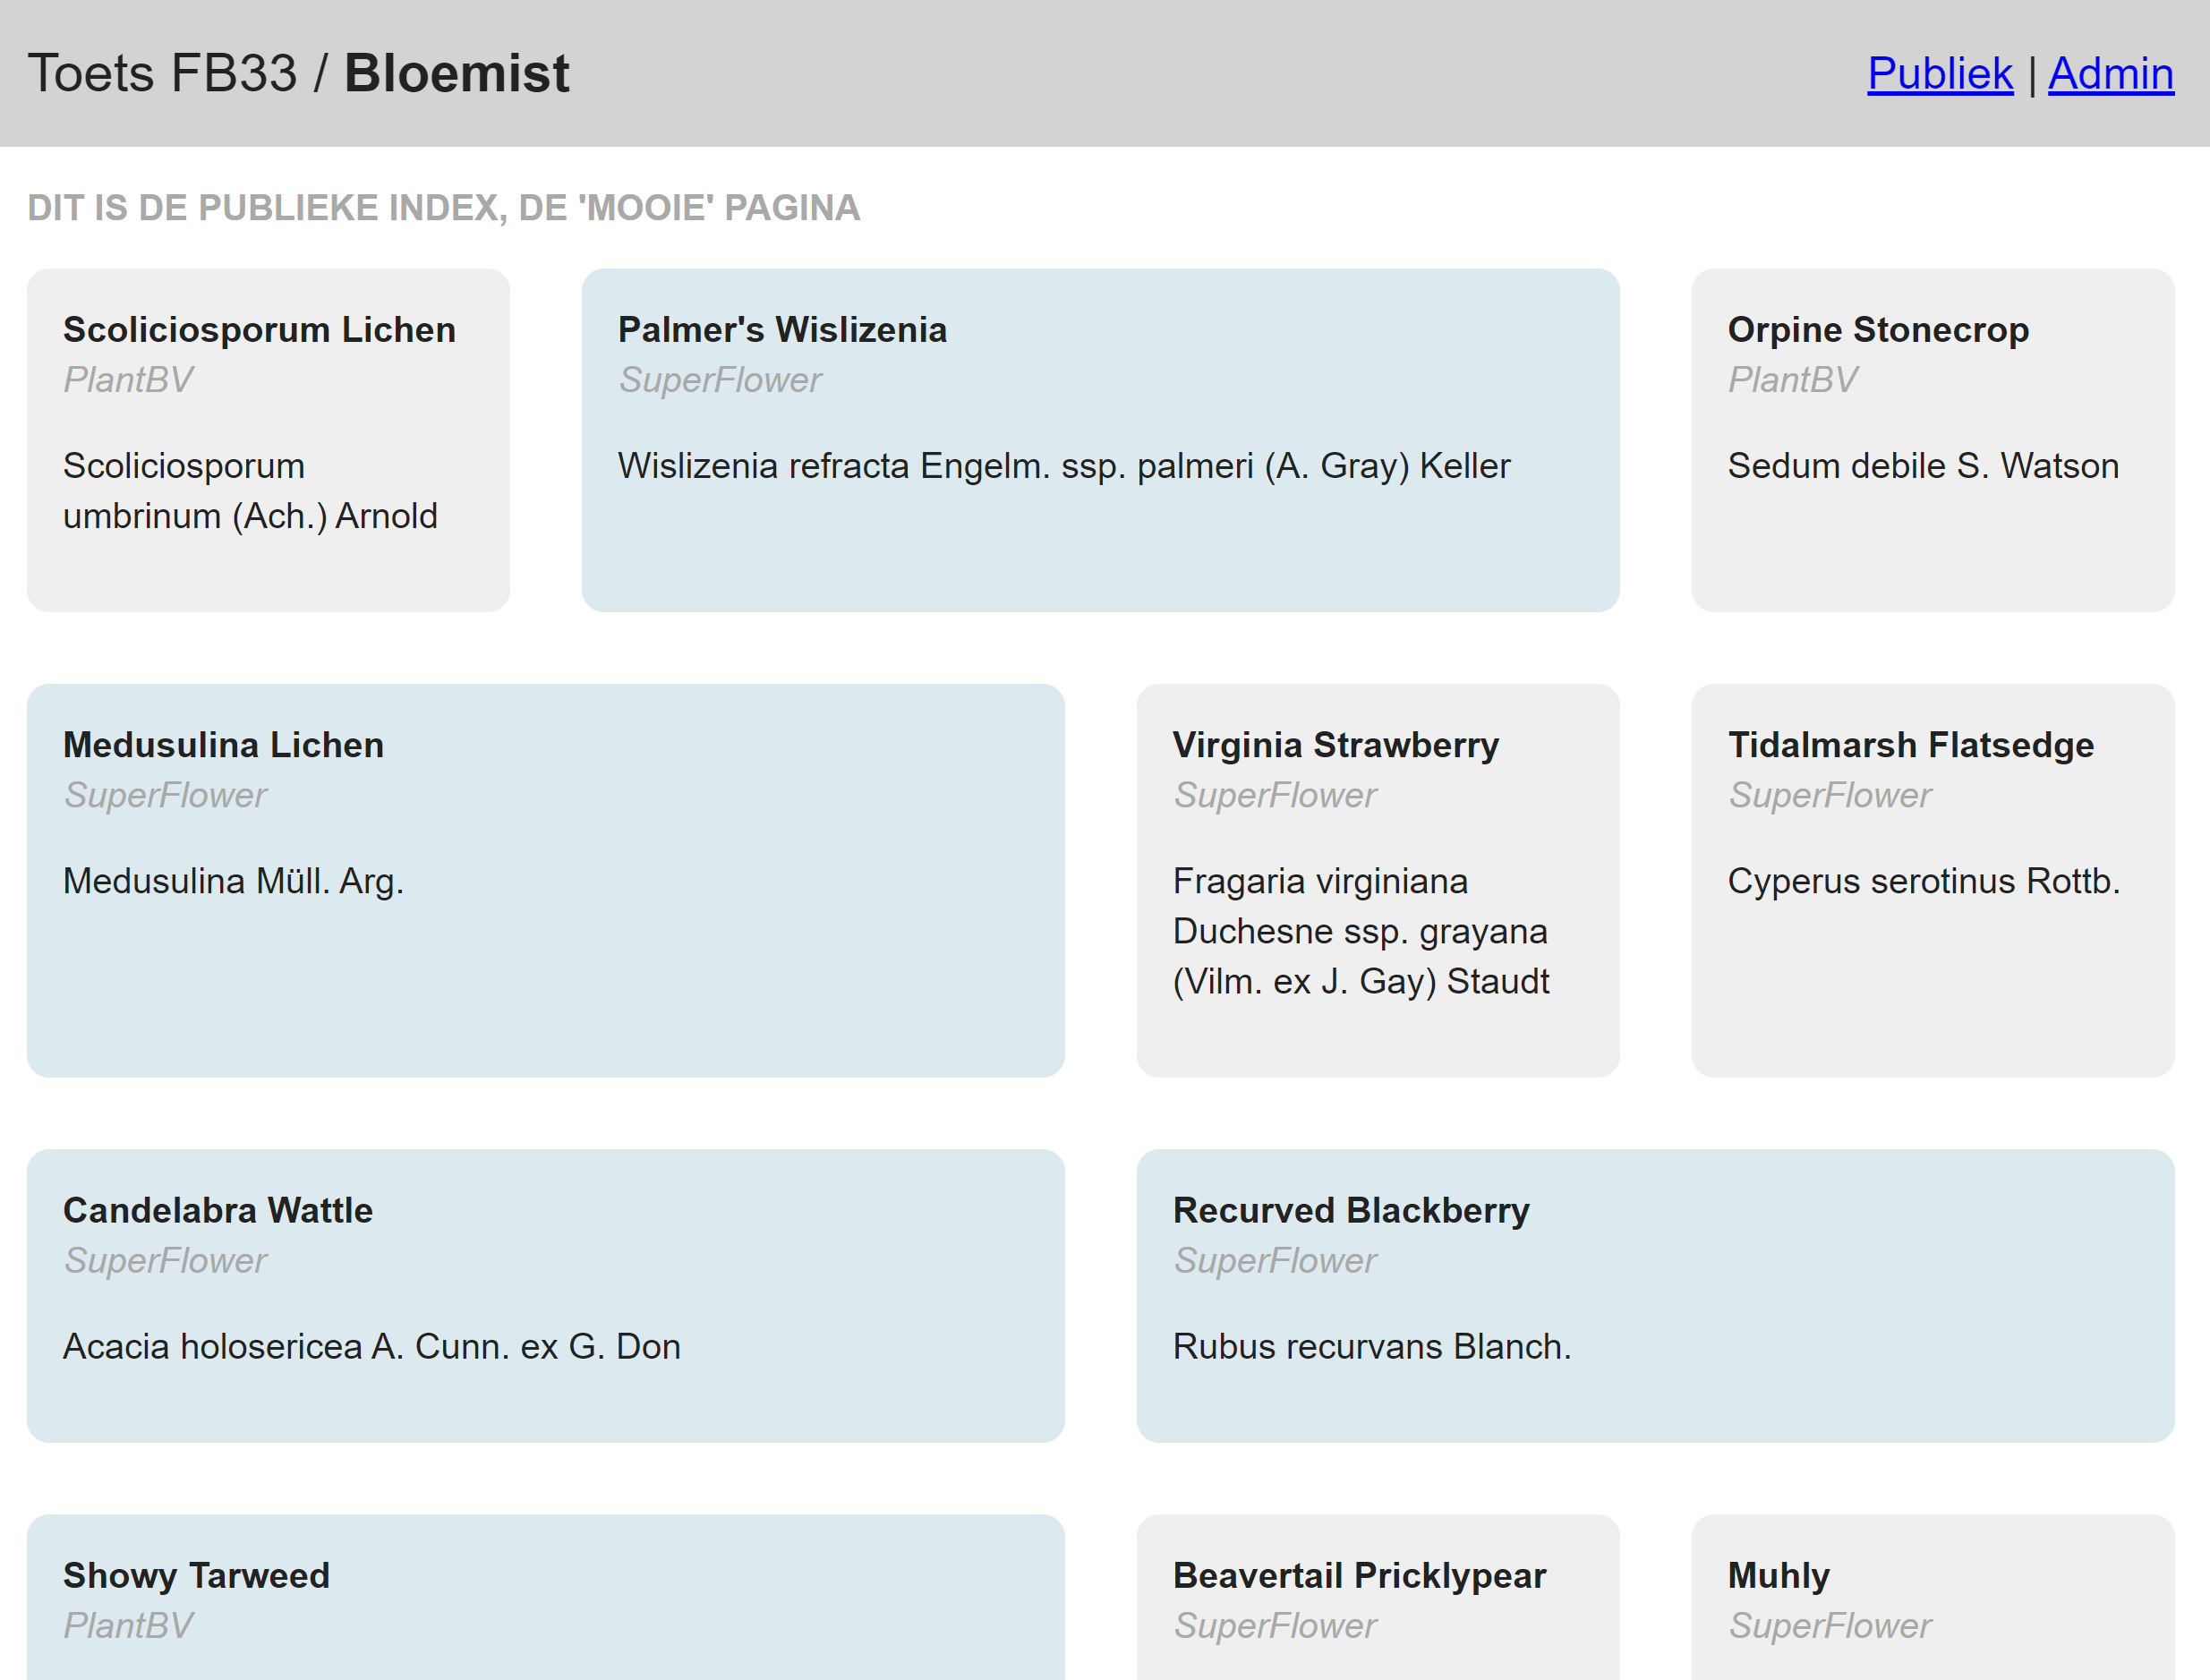2210x1680 pixels.
Task: Open the Palmer's Wislizenia card
Action: coord(1100,439)
